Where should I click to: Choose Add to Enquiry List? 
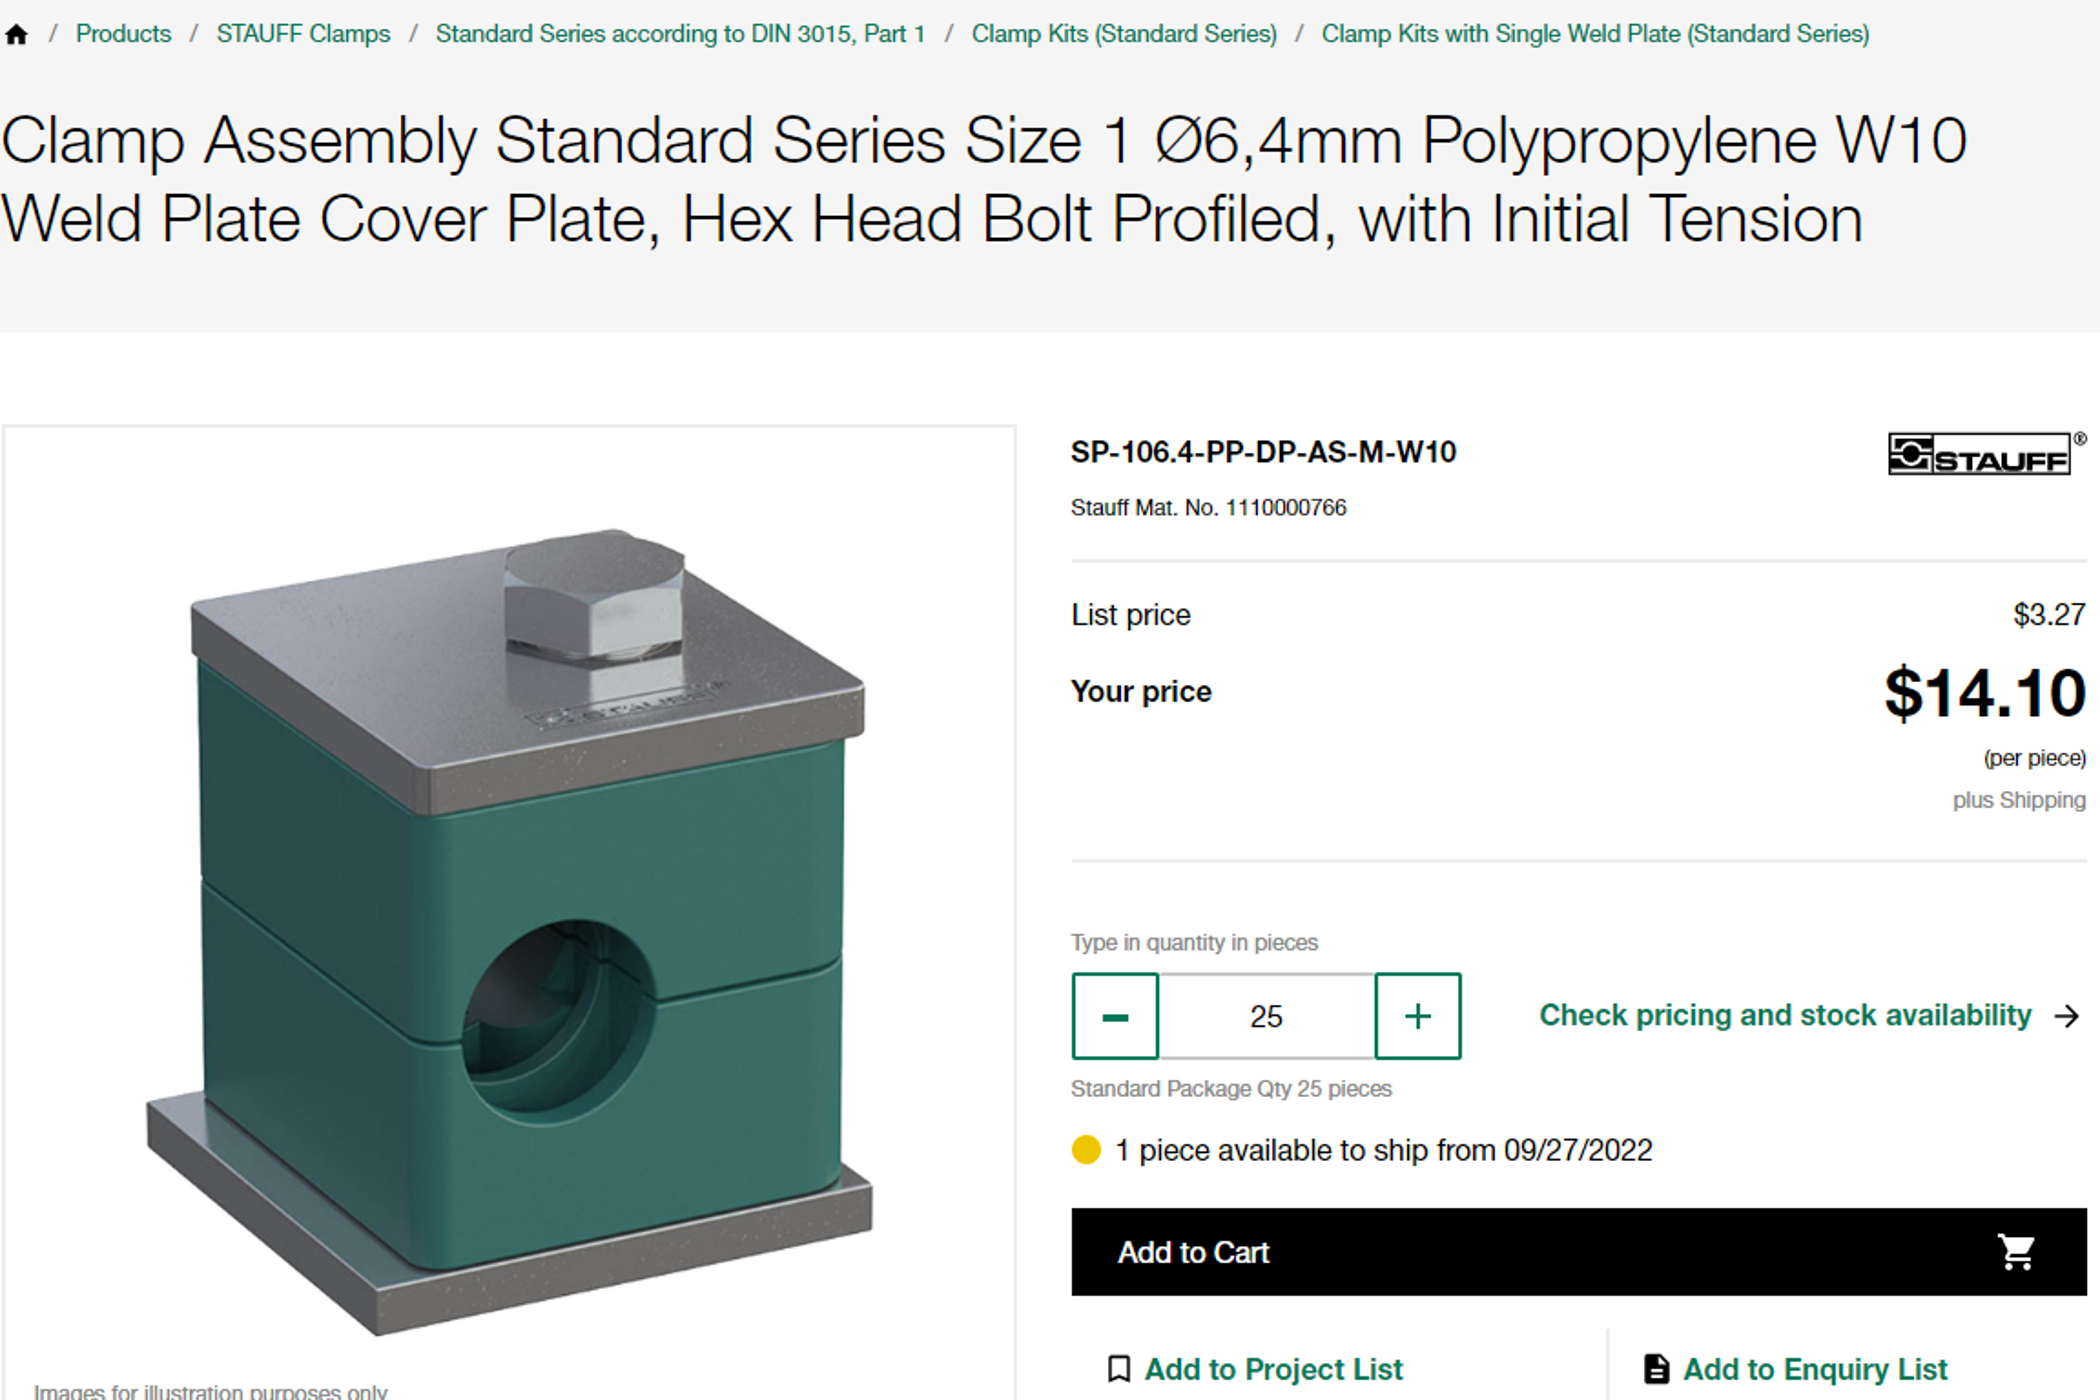coord(1815,1369)
